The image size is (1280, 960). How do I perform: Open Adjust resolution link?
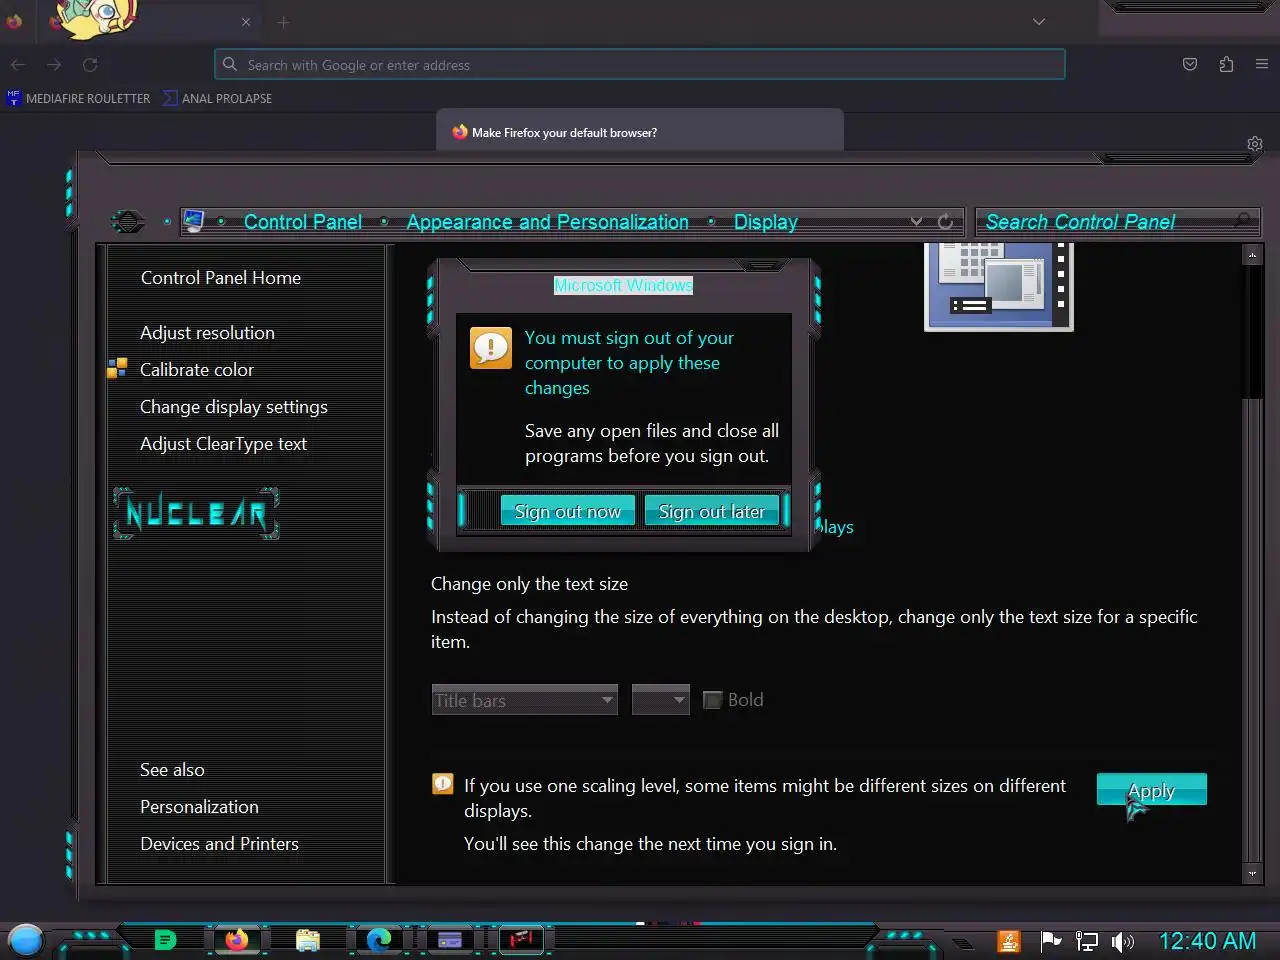pos(207,333)
